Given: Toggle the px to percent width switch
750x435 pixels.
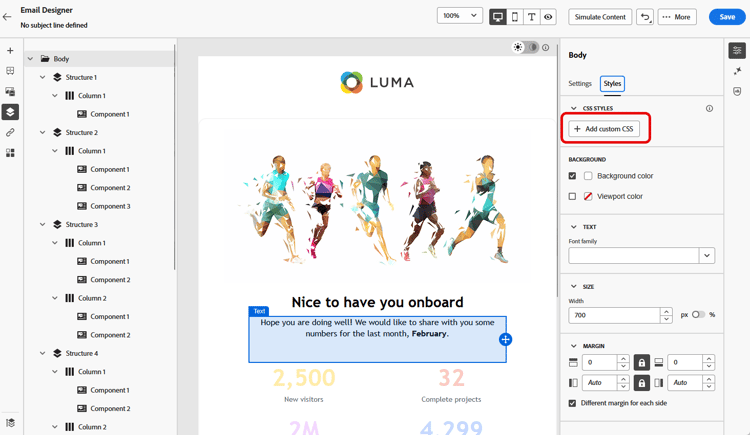Looking at the screenshot, I should click(698, 314).
